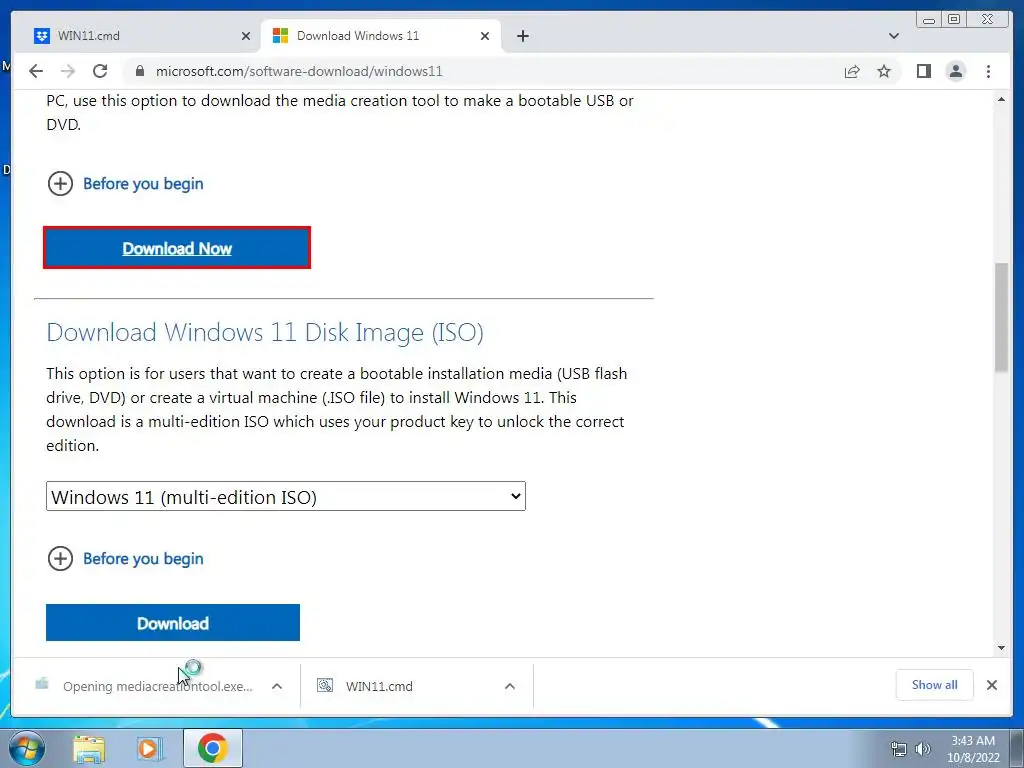Viewport: 1024px width, 768px height.
Task: Click the Microsoft favicon on the active tab
Action: 280,36
